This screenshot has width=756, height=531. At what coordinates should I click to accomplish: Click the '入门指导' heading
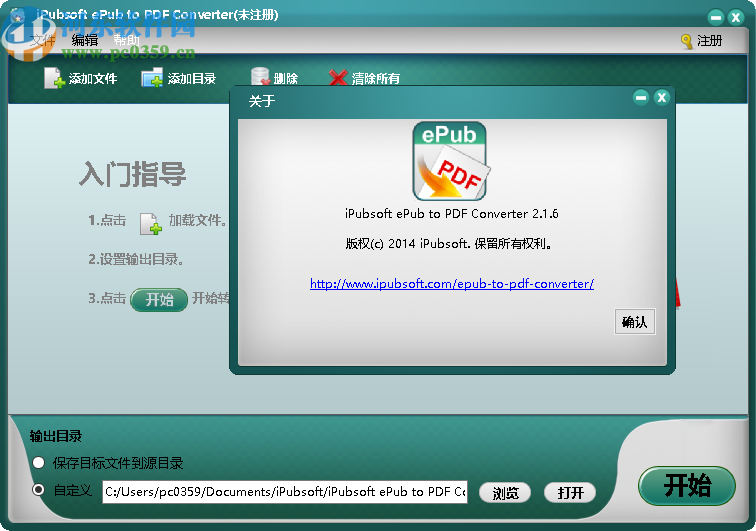coord(133,174)
